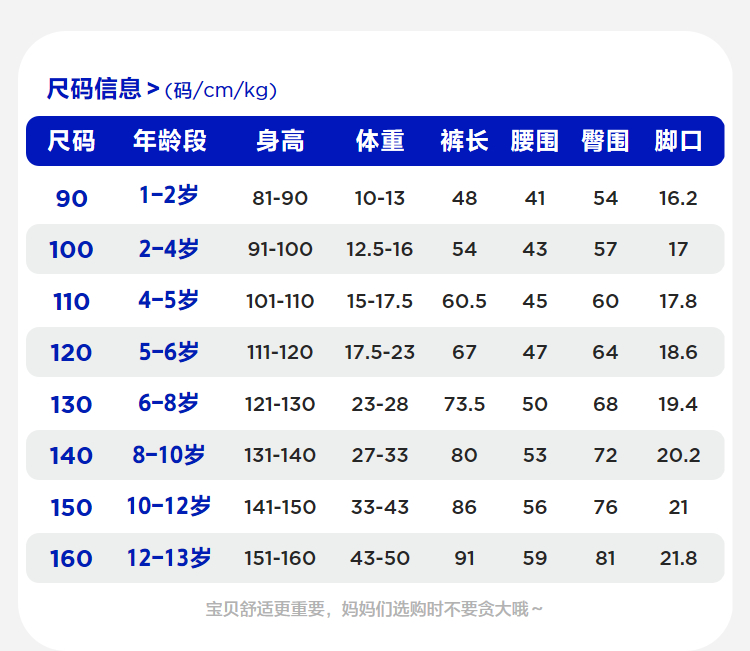This screenshot has height=651, width=750.
Task: Click leg opening value 21.8
Action: click(678, 558)
